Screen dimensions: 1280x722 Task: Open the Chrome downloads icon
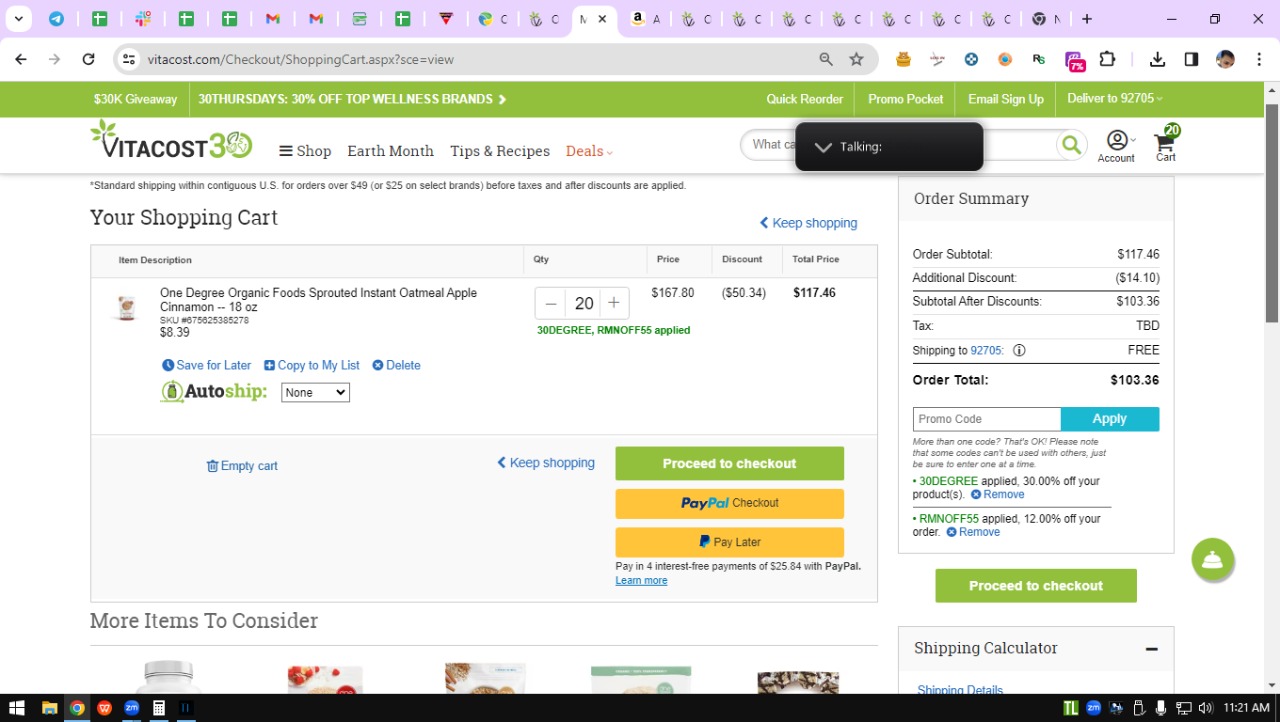1157,59
